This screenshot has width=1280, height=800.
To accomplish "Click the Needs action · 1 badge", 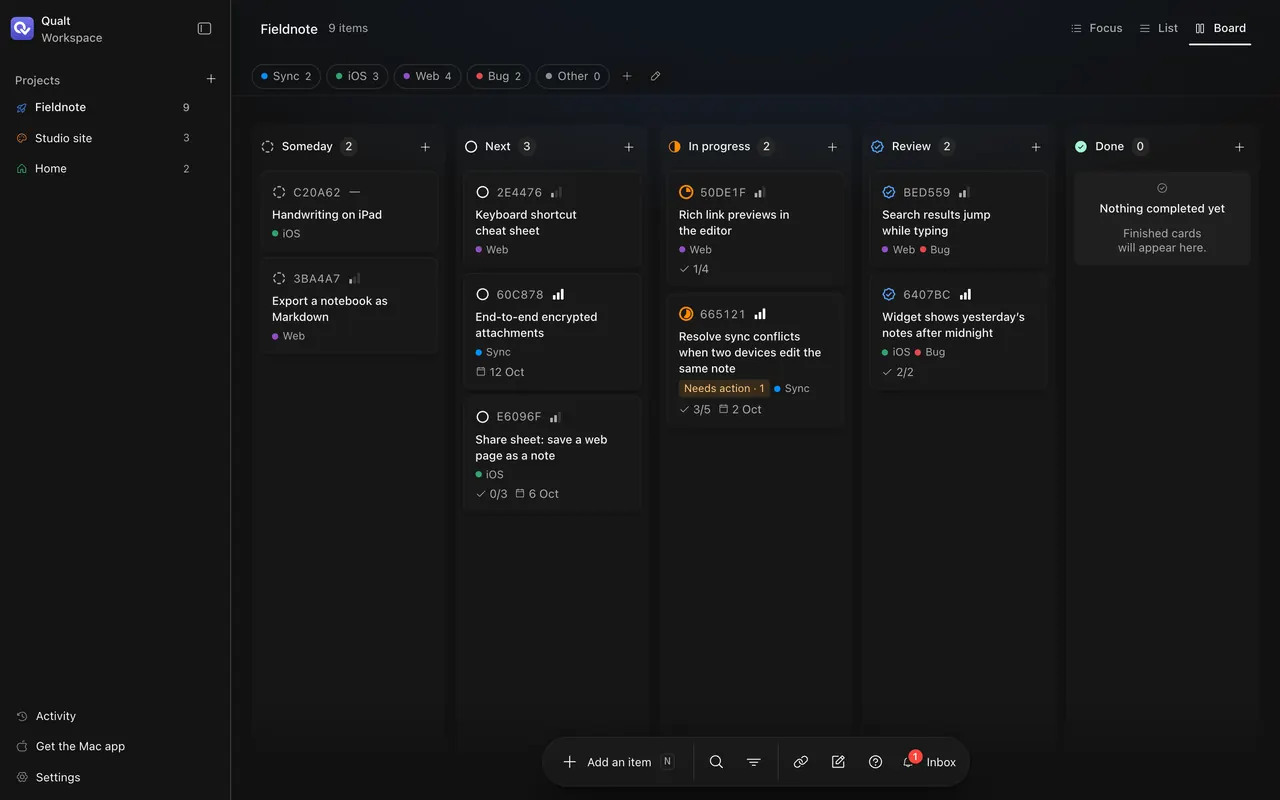I will 724,389.
